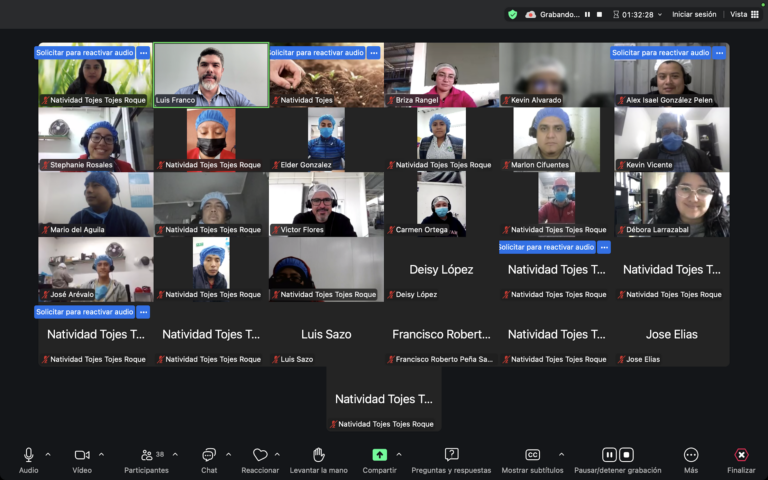Stop recording from top bar indicator
Image resolution: width=768 pixels, height=480 pixels.
tap(599, 15)
